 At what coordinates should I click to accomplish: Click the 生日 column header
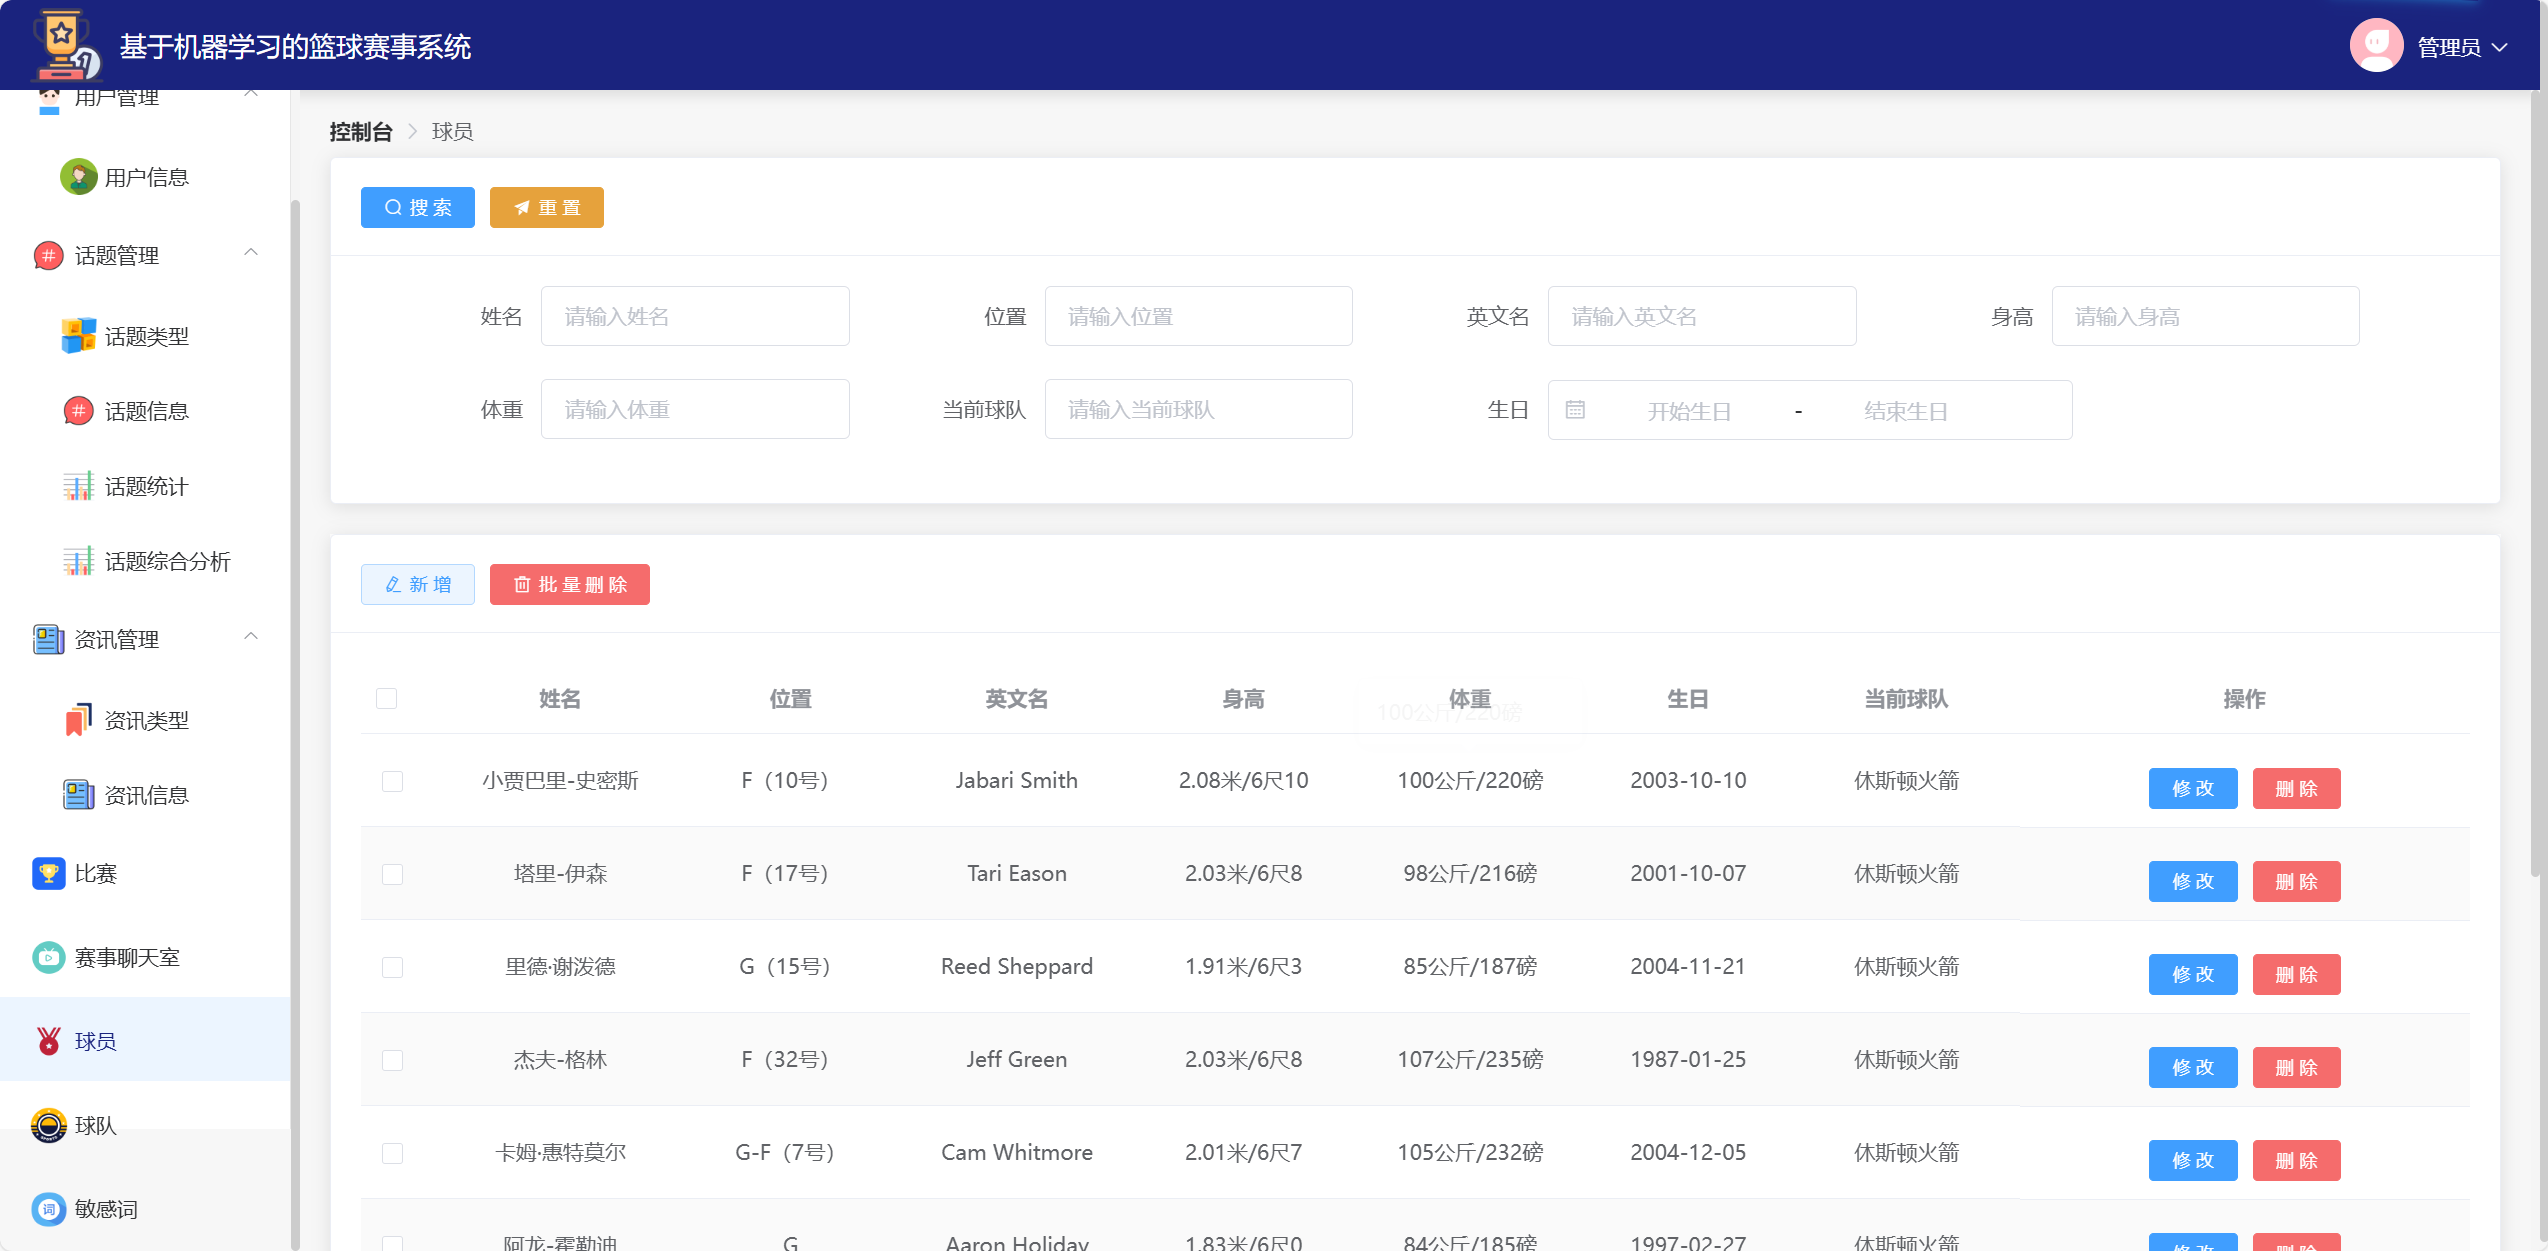(1688, 699)
